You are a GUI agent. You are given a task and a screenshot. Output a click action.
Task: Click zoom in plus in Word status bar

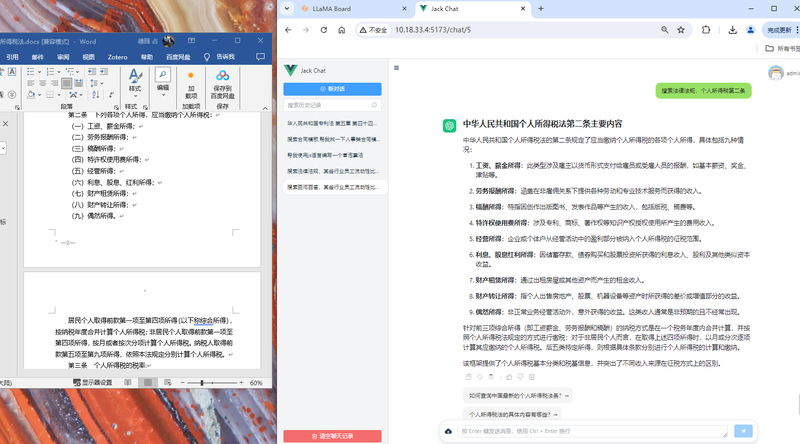pos(241,383)
